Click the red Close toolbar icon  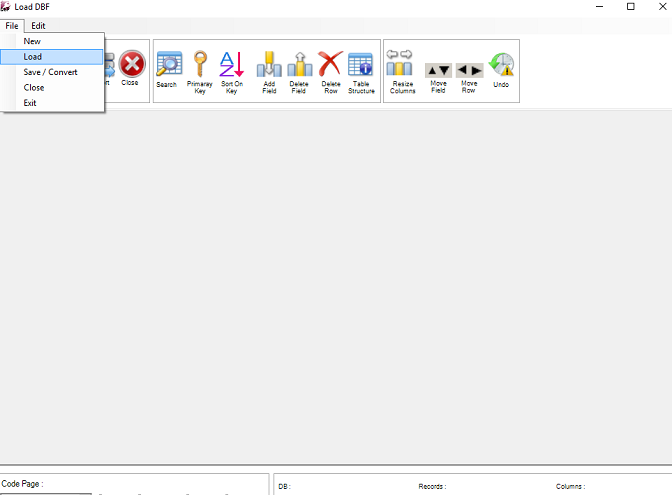(x=131, y=66)
